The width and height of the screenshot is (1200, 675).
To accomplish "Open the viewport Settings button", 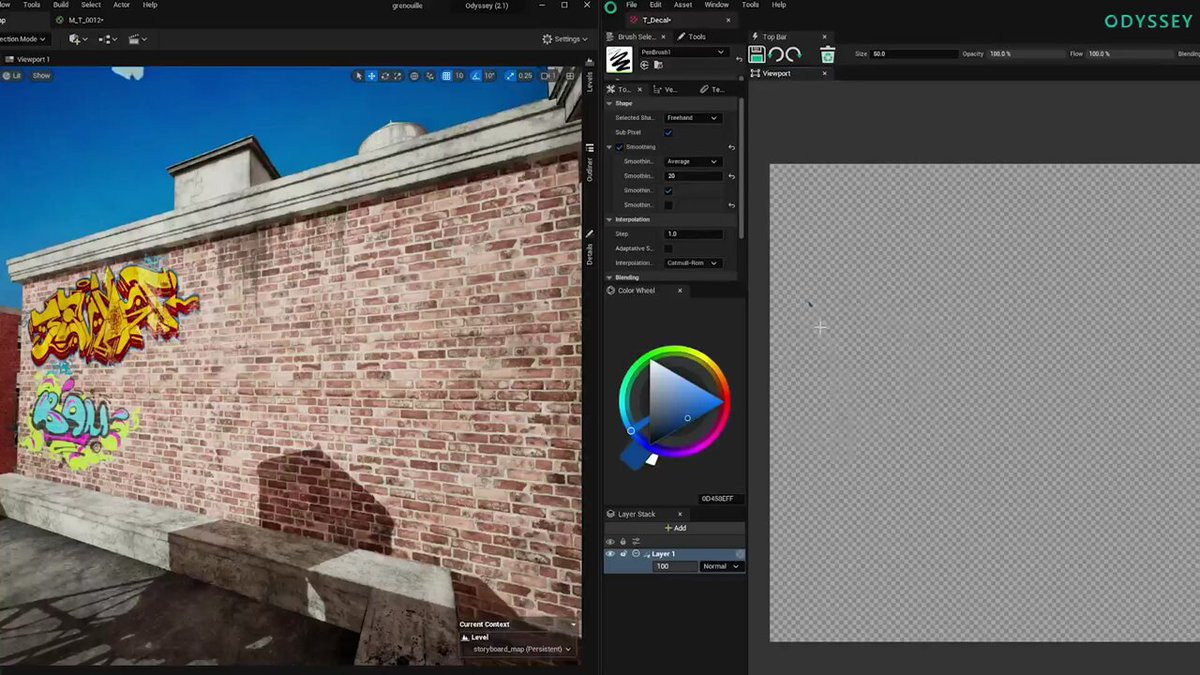I will point(564,39).
